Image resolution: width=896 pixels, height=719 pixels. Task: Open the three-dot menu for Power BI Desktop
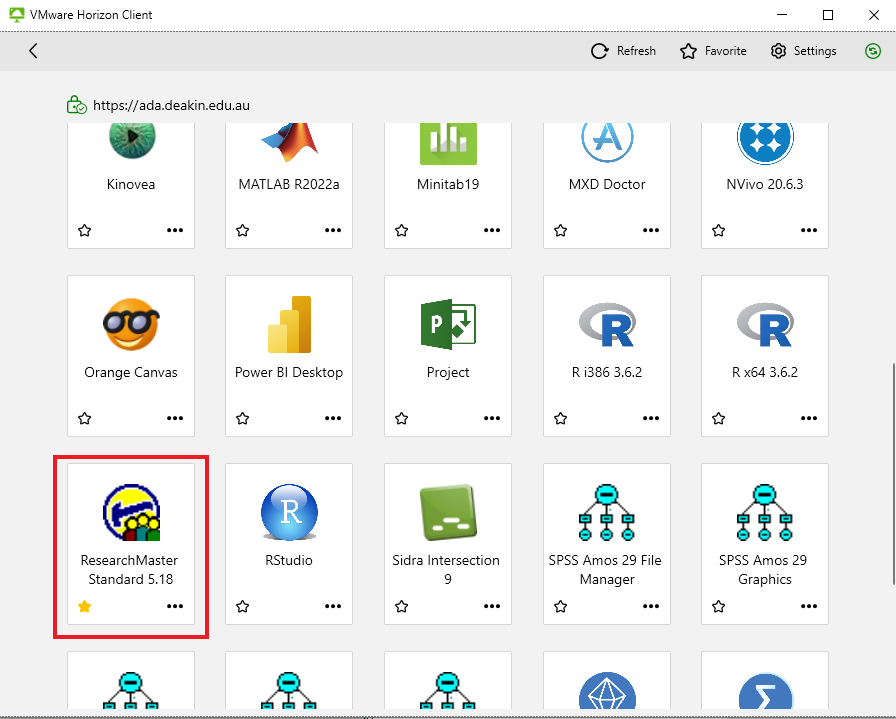pos(333,418)
